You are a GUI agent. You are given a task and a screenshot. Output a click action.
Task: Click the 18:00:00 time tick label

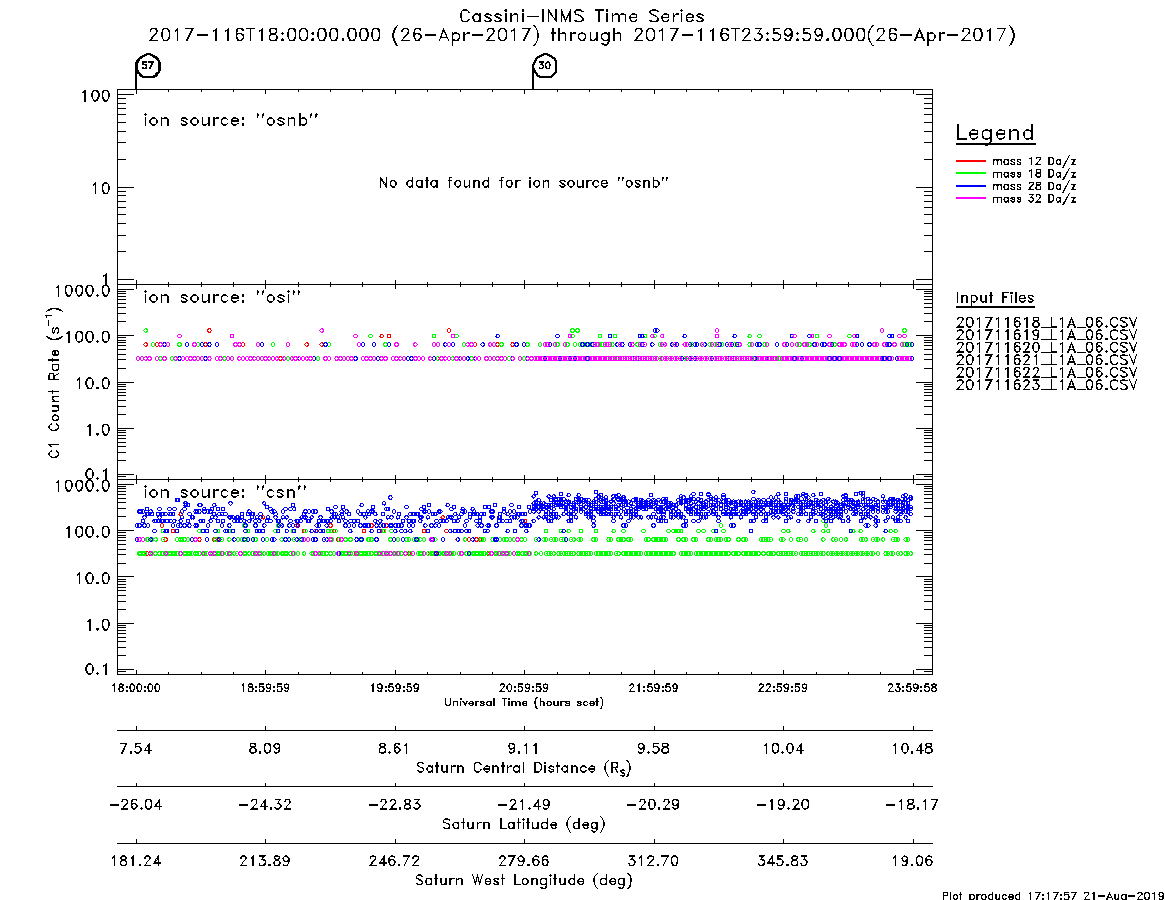pyautogui.click(x=136, y=688)
